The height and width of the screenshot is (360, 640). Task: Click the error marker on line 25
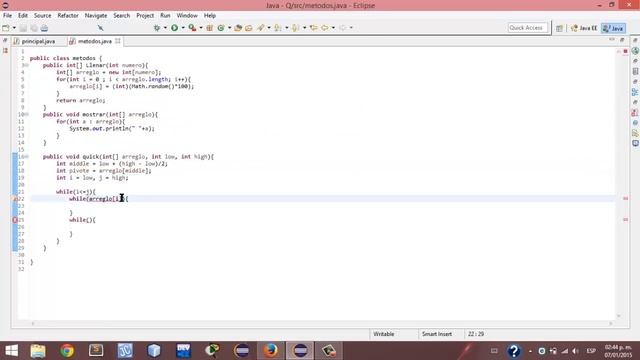pos(15,220)
